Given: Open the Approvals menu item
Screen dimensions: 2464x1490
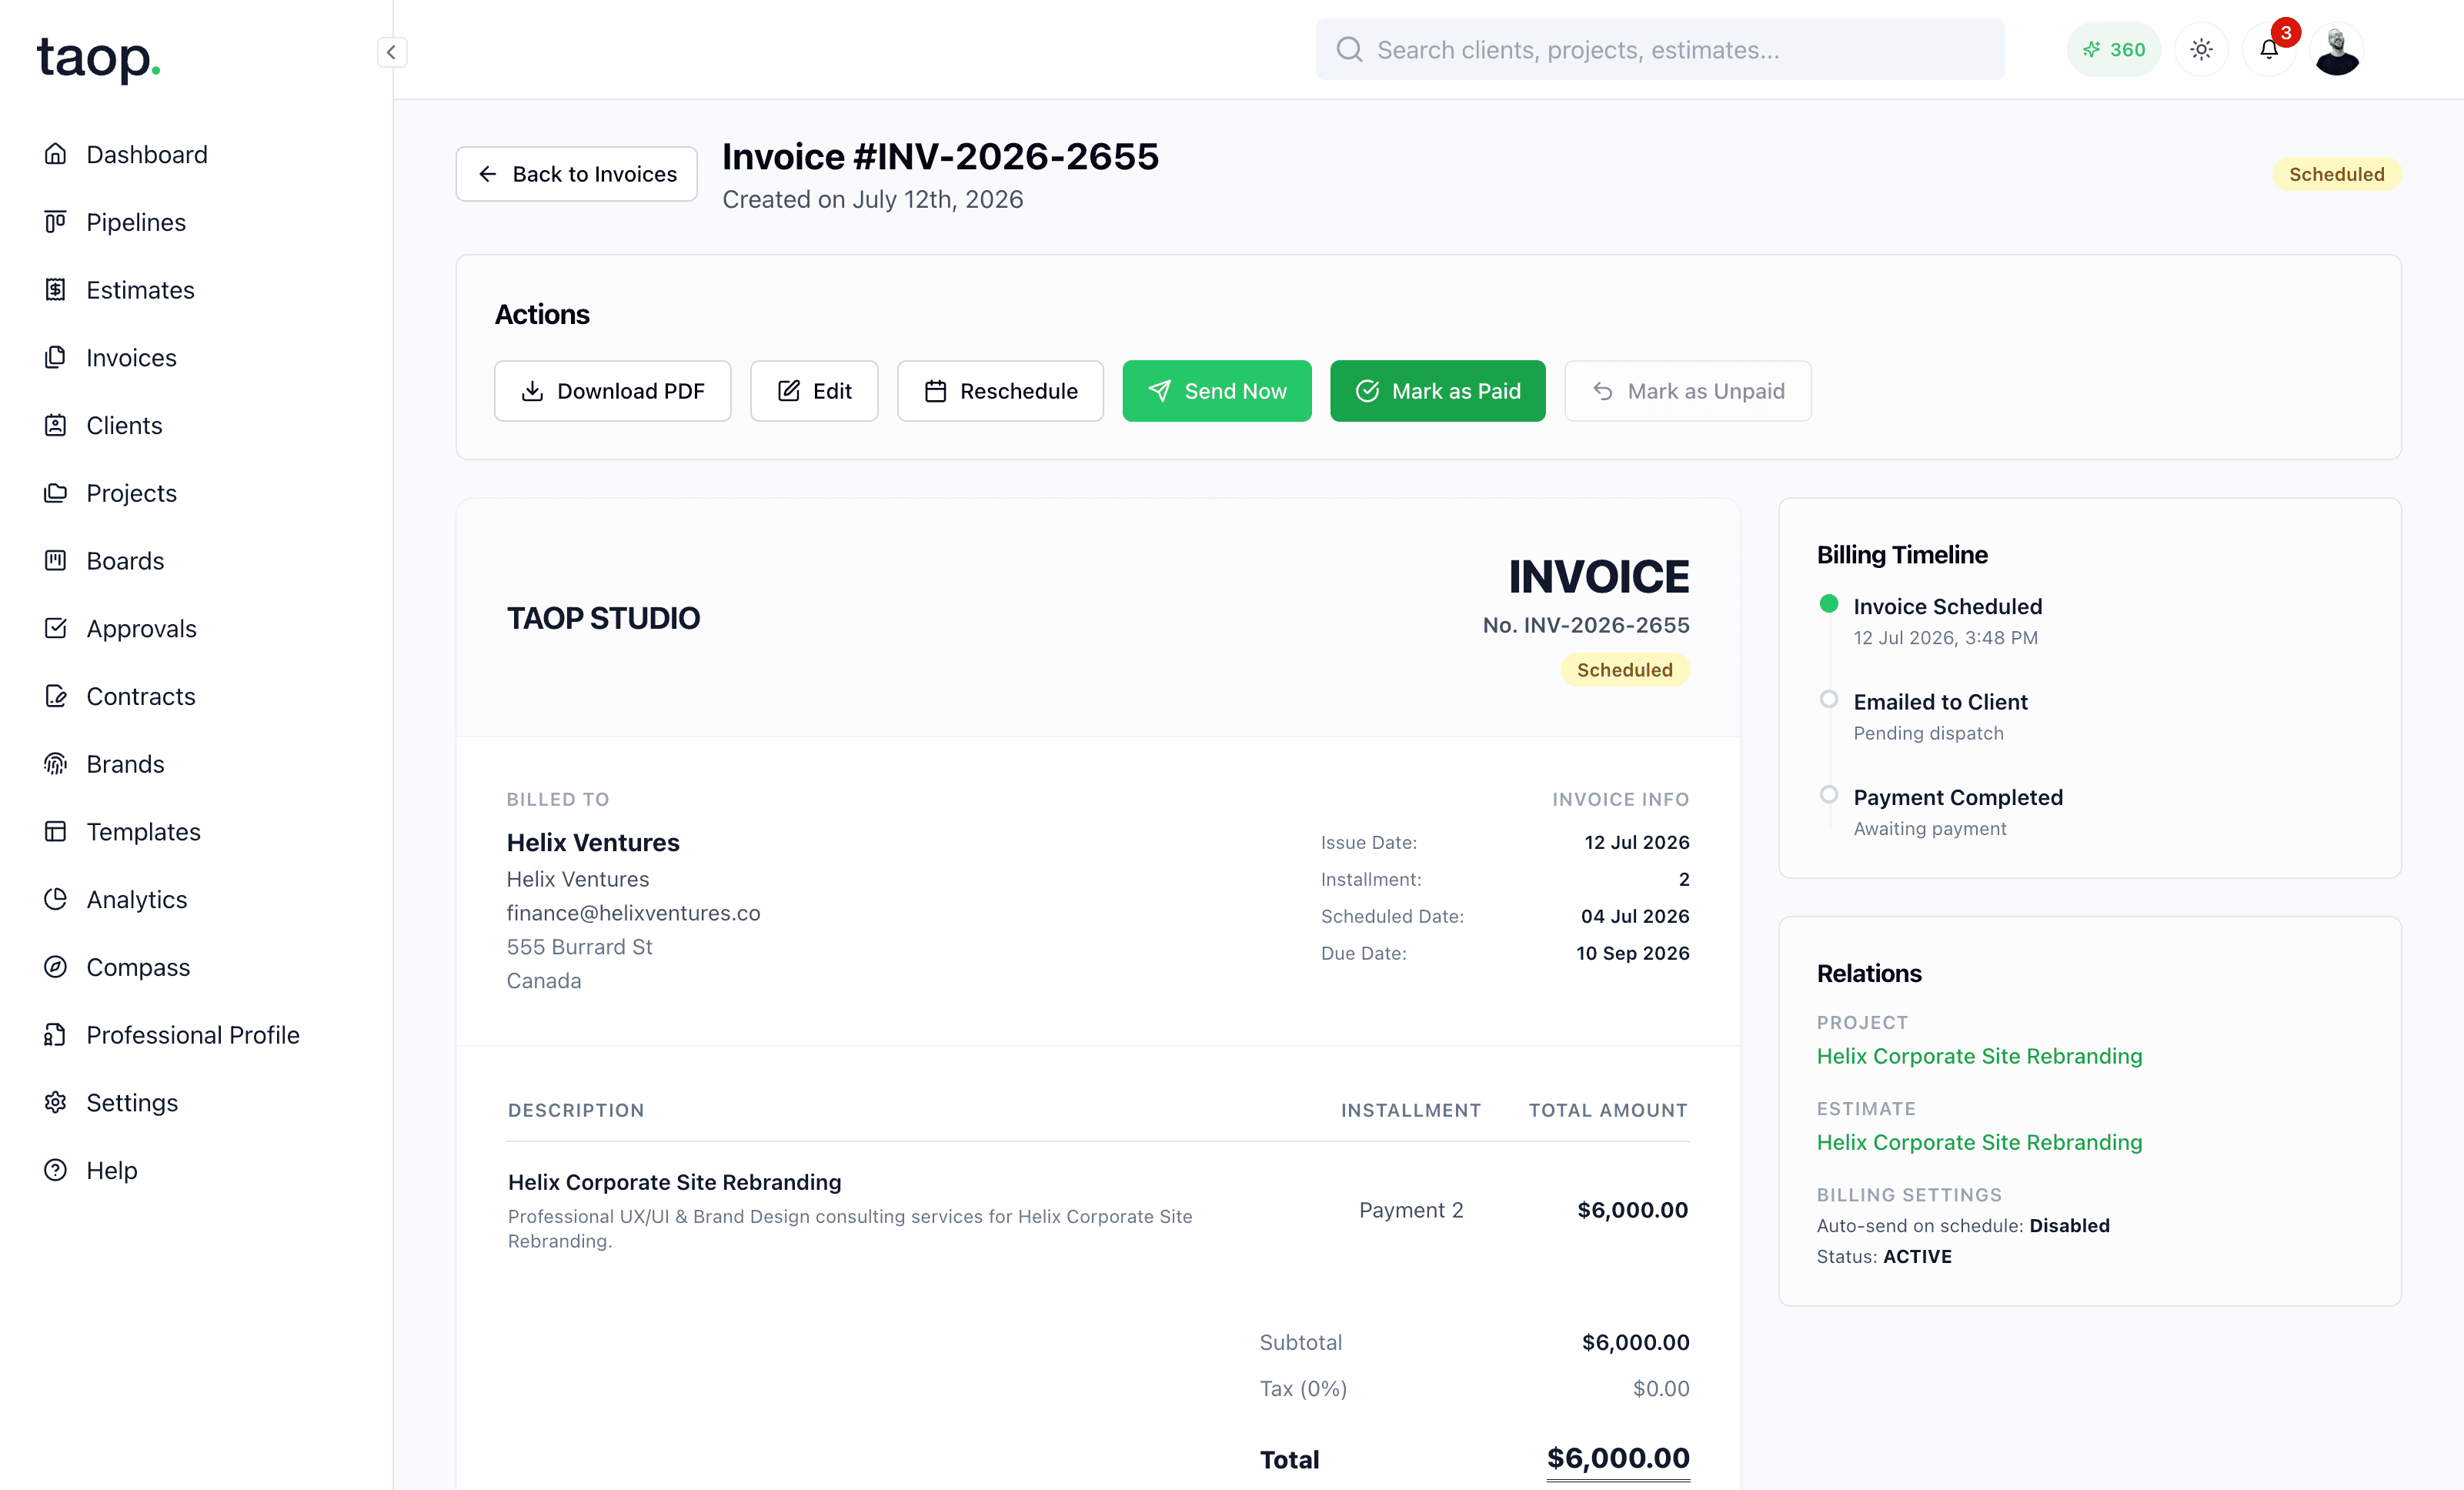Looking at the screenshot, I should (141, 628).
